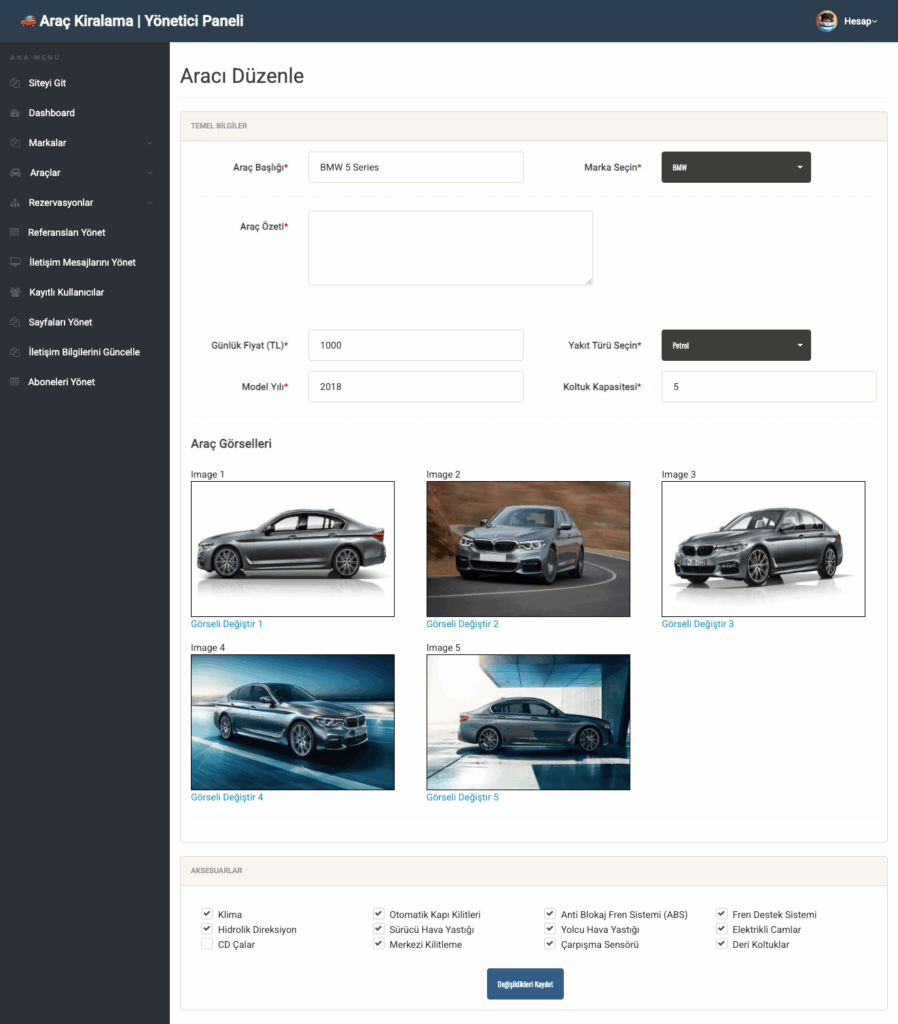Open İletişim Bilgilerini Güncelle menu item
This screenshot has width=898, height=1024.
pyautogui.click(x=85, y=352)
